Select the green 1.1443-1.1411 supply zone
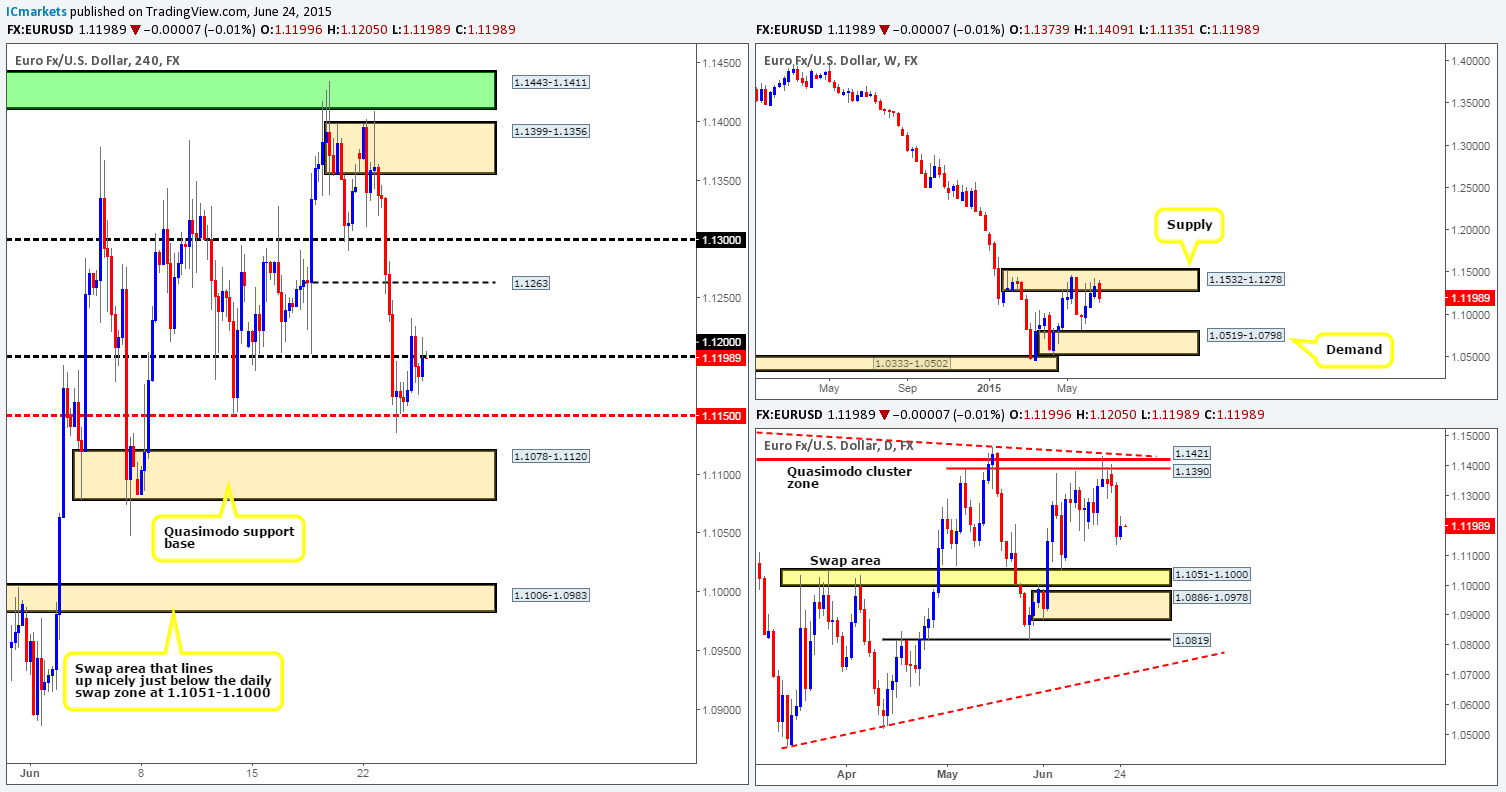Image resolution: width=1506 pixels, height=792 pixels. (250, 90)
